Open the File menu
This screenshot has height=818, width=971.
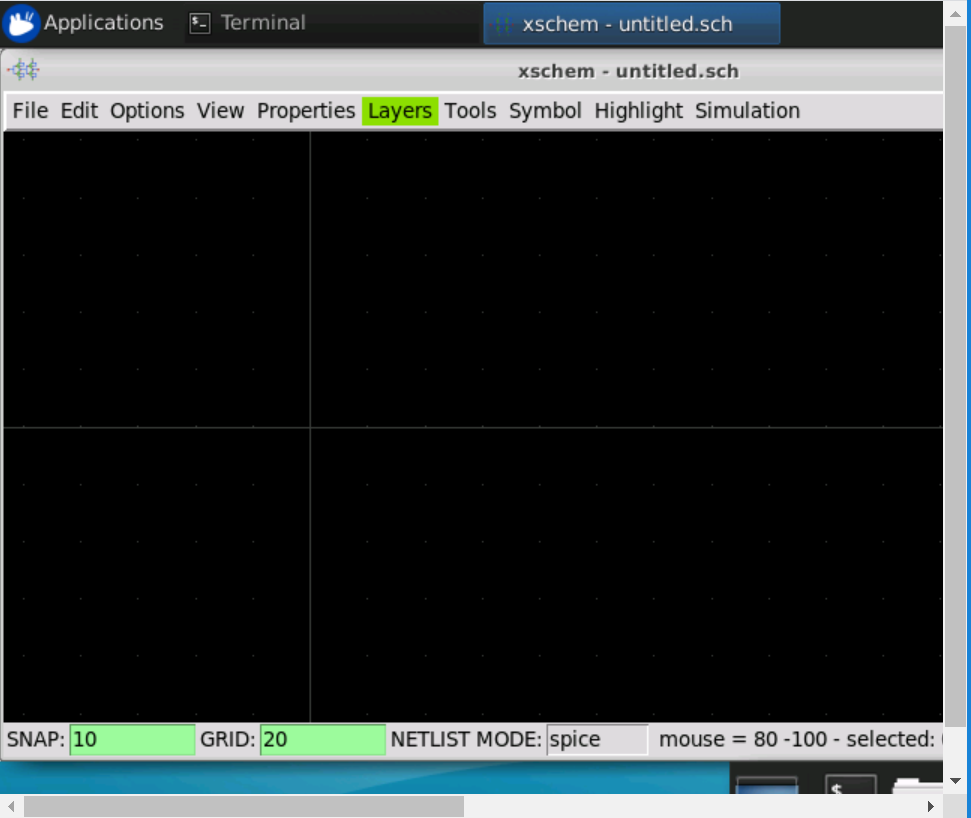pyautogui.click(x=30, y=111)
